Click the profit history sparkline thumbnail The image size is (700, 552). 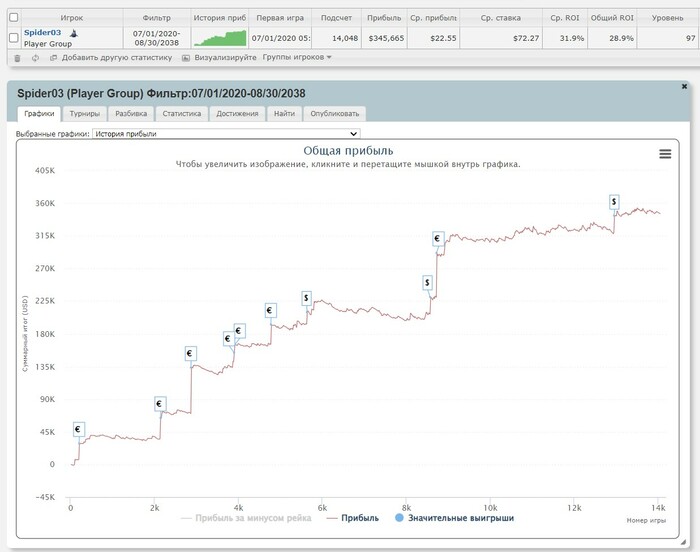click(220, 38)
